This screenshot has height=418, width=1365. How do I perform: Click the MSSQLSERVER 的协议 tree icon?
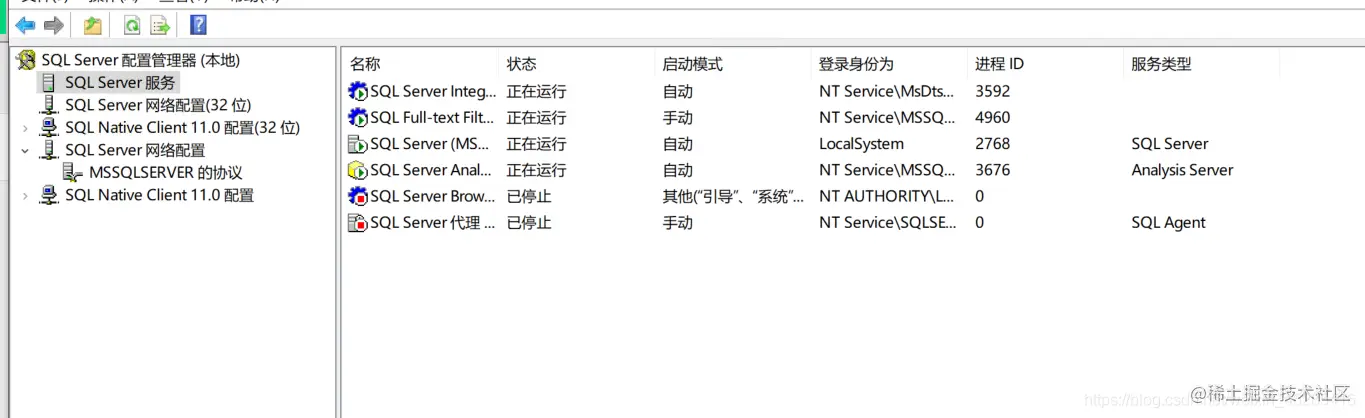(73, 173)
